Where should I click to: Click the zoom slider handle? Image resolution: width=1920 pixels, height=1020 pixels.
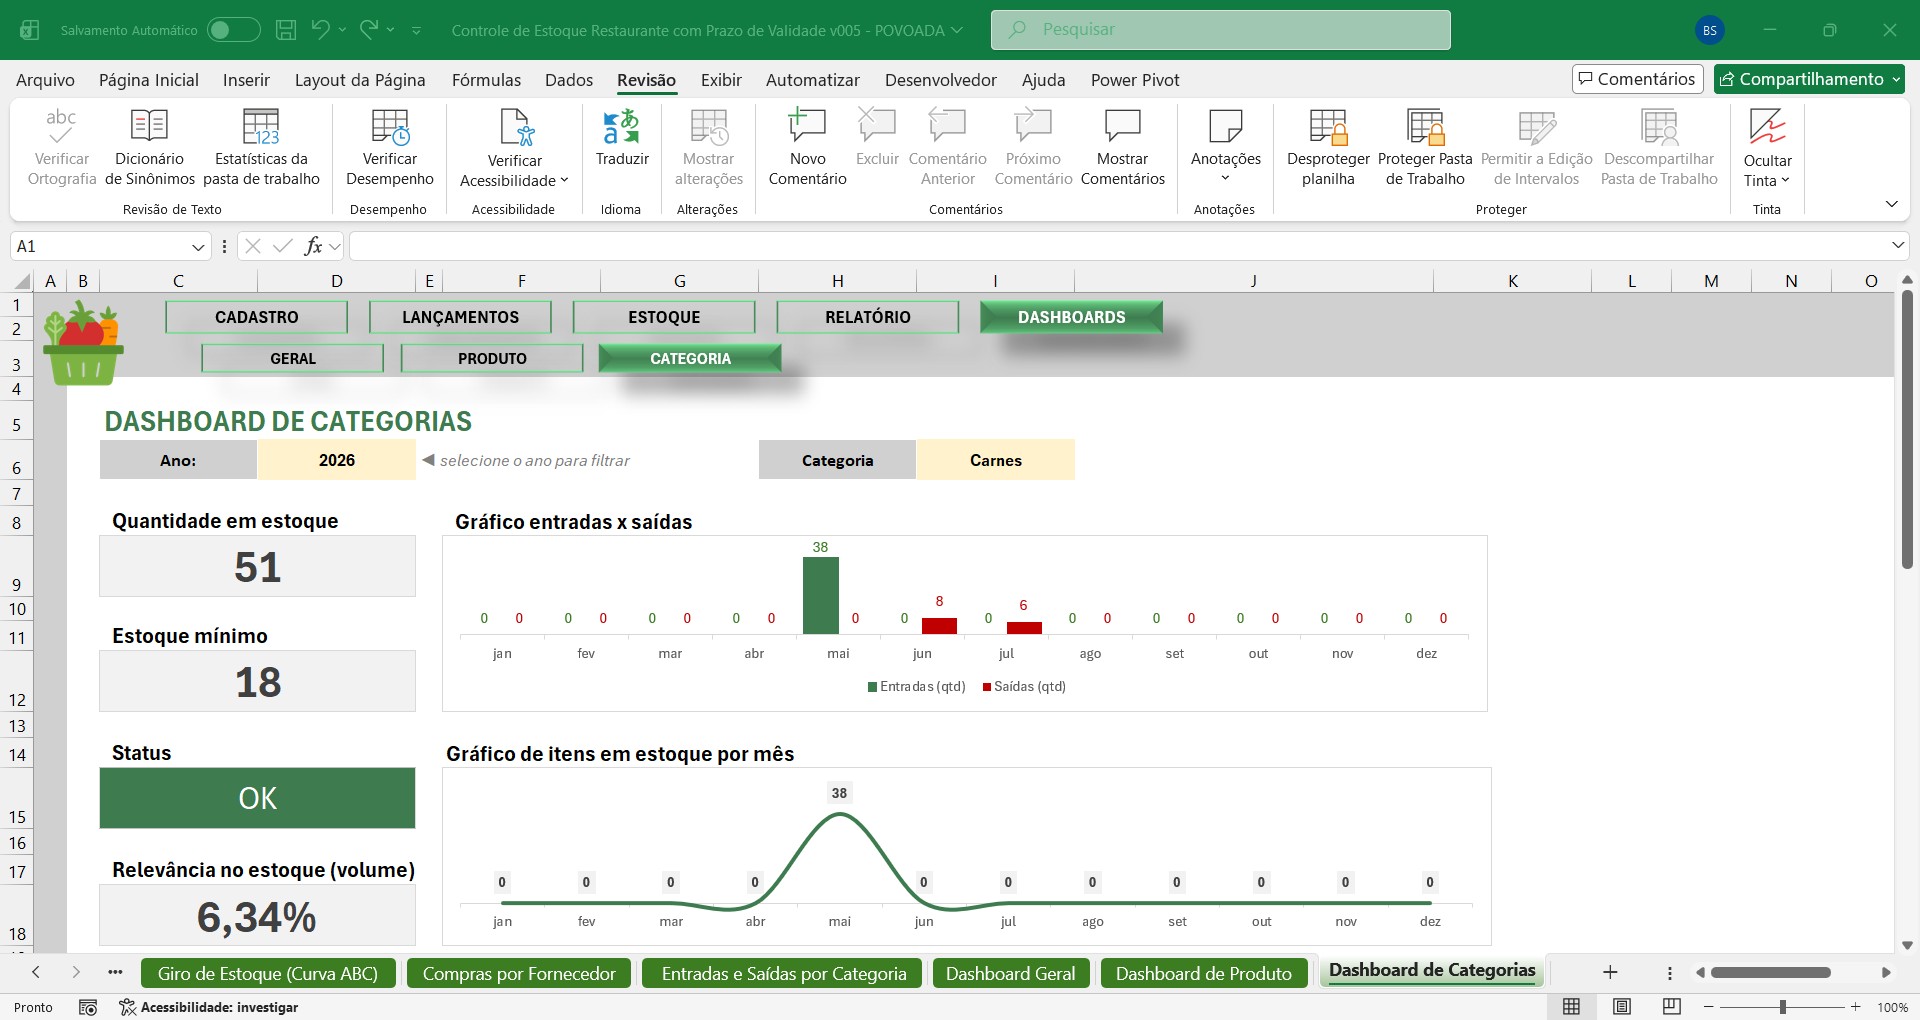1783,1007
